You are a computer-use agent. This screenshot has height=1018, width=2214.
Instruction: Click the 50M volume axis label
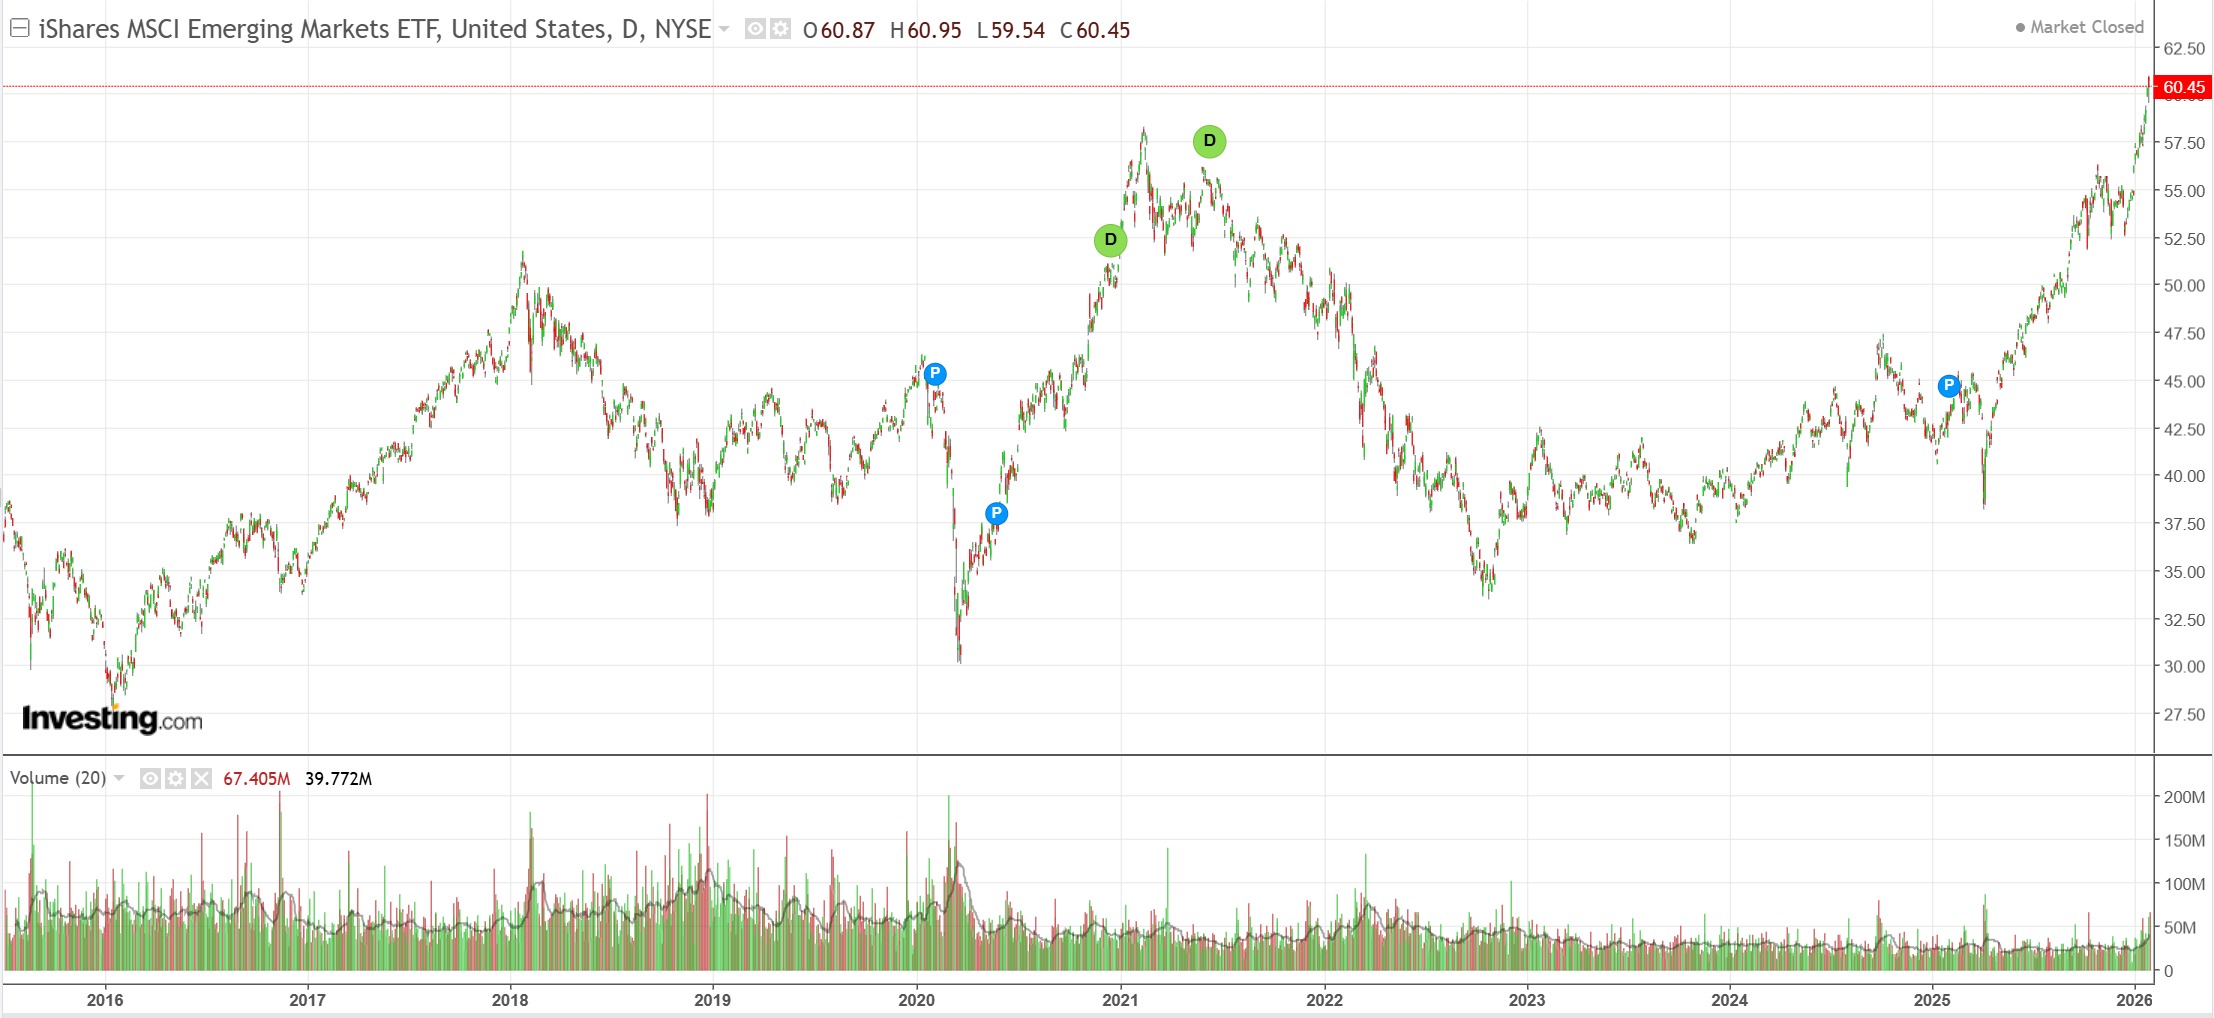(2180, 928)
